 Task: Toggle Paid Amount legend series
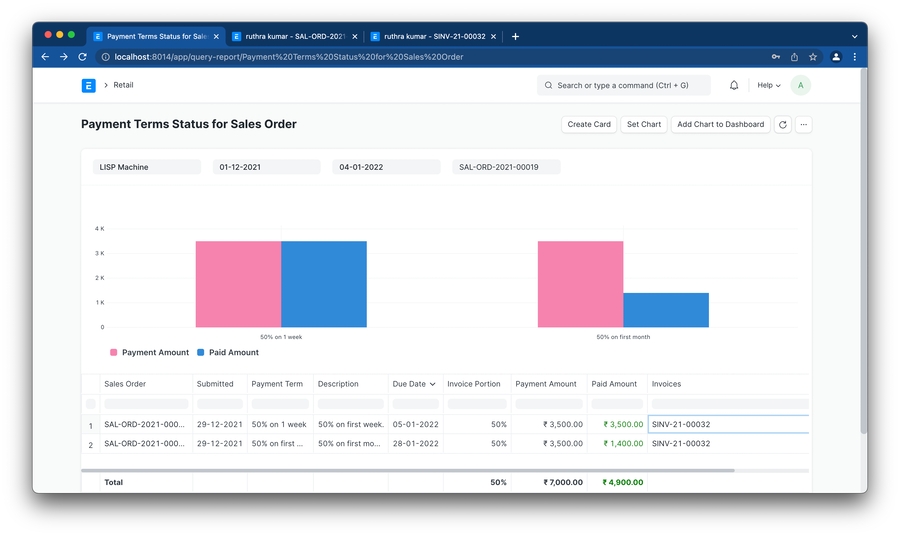228,353
